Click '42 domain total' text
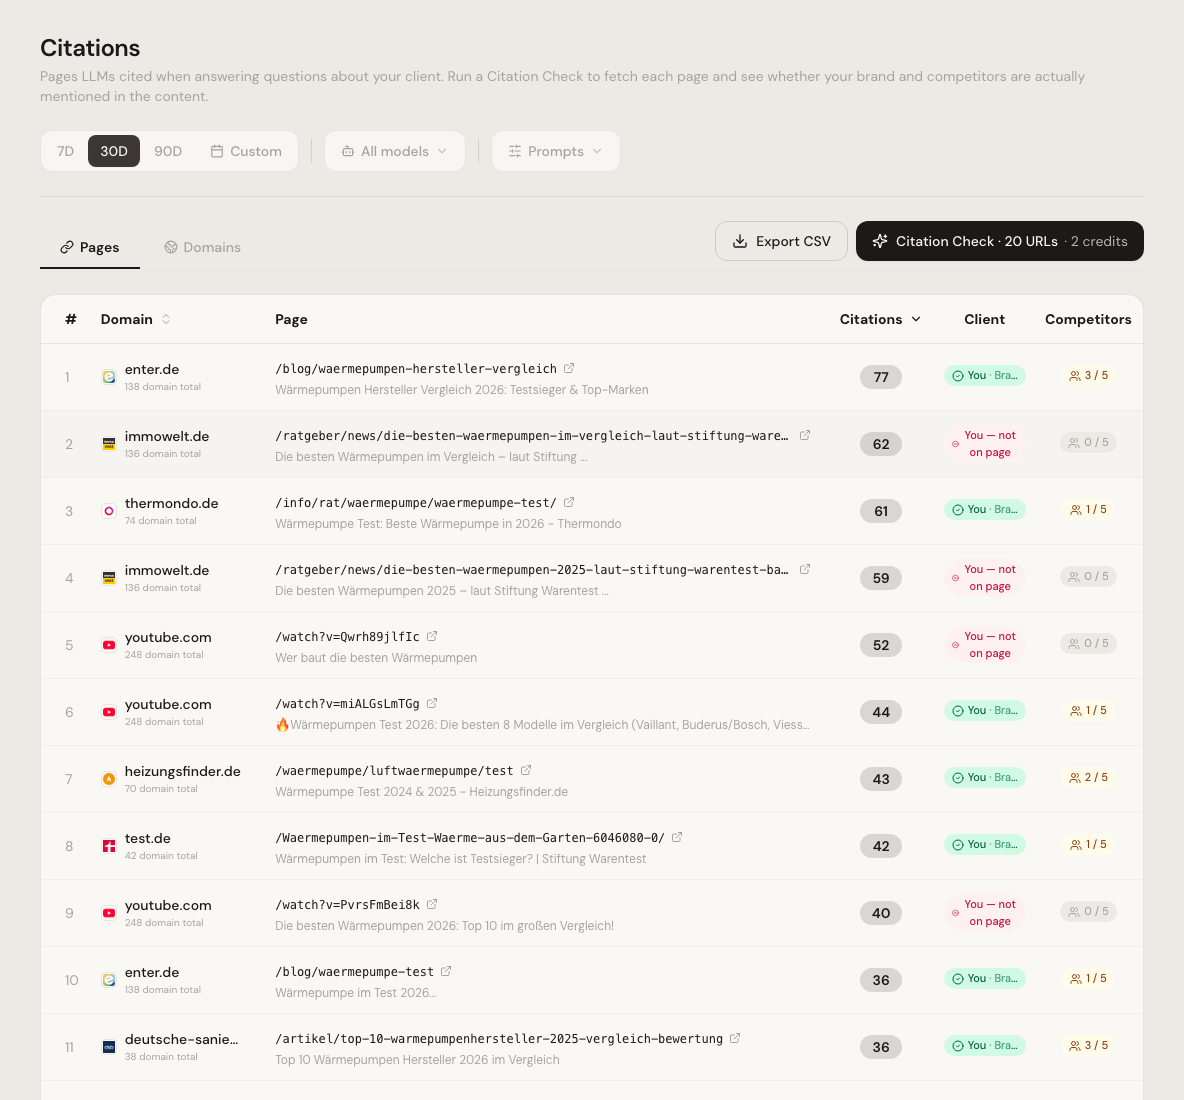Screen dimensions: 1184x1100 161,856
